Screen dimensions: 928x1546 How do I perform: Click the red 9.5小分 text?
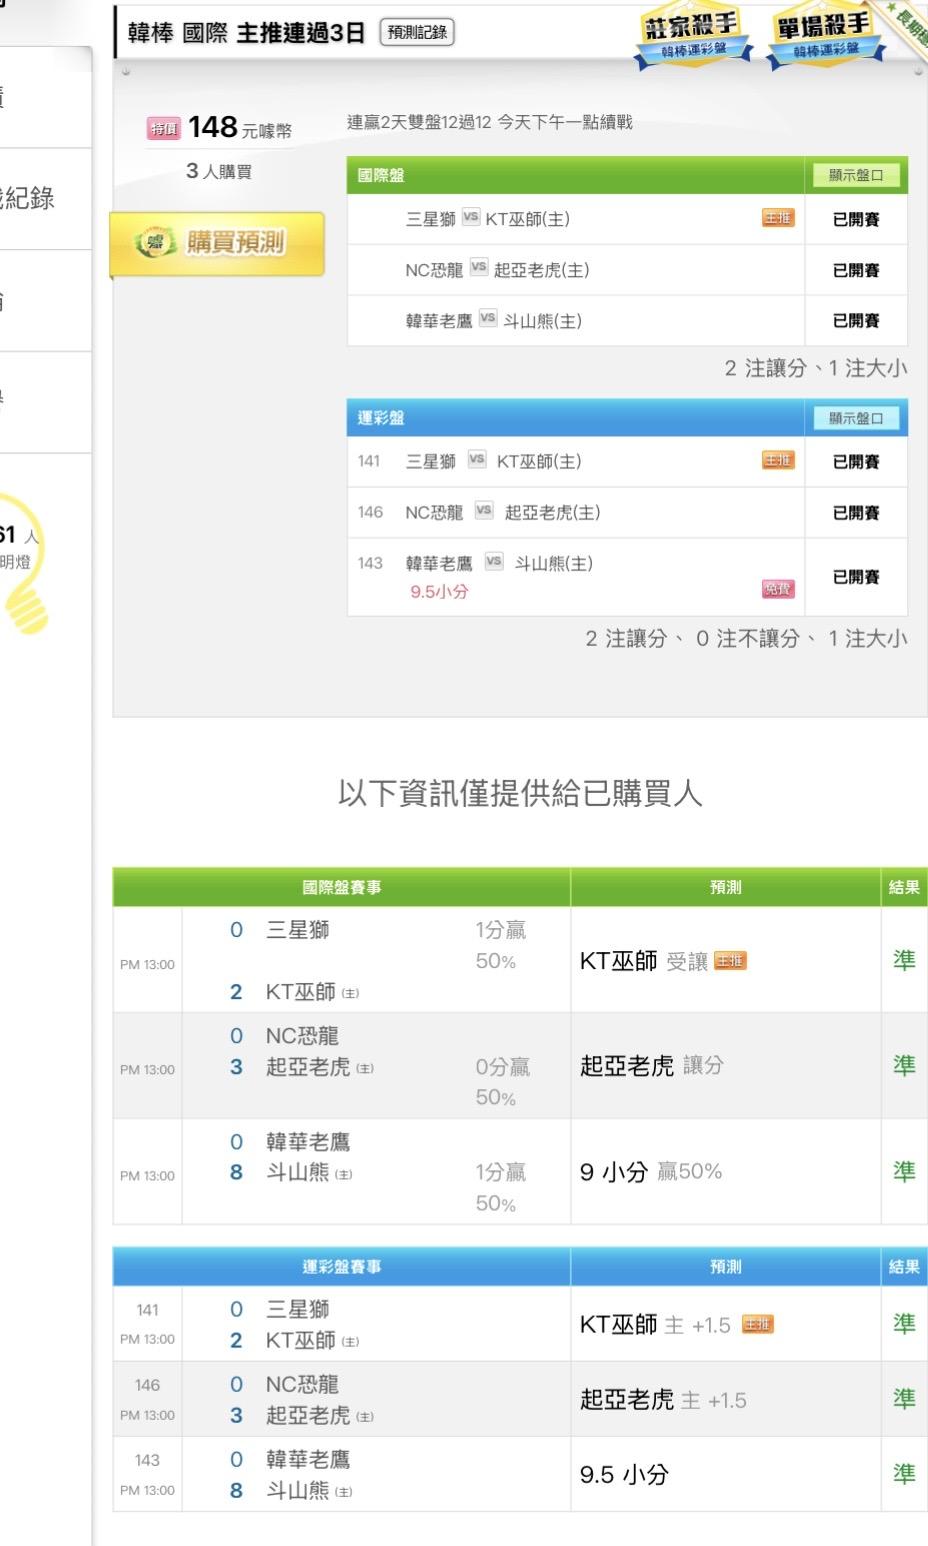coord(439,592)
